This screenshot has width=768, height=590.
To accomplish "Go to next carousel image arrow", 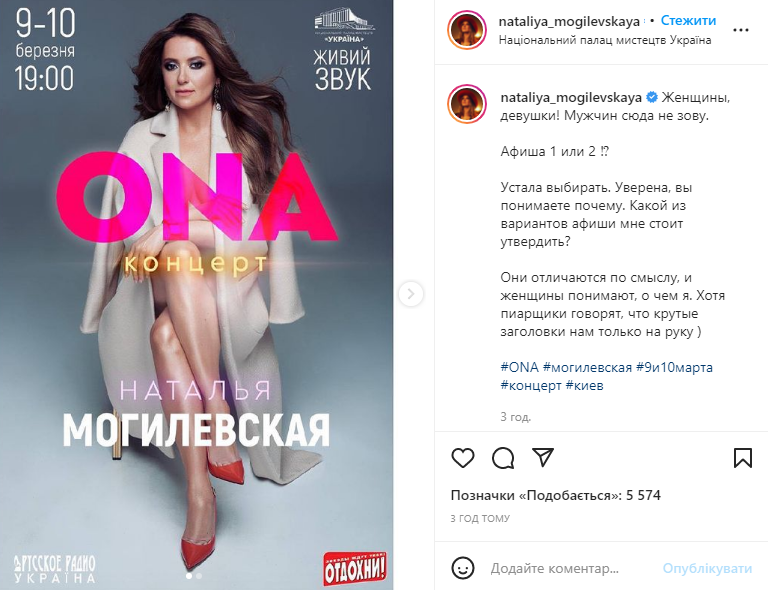I will [411, 294].
